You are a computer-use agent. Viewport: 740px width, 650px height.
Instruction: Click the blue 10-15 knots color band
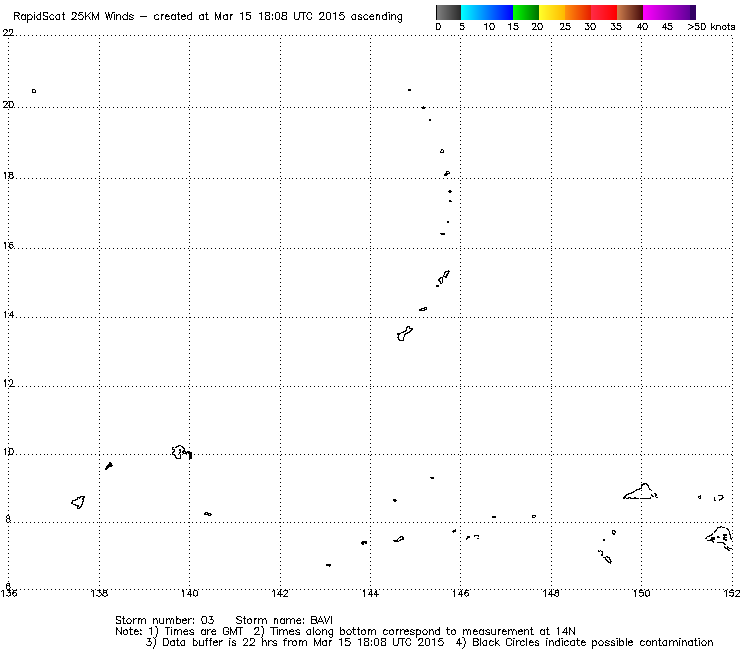(500, 12)
